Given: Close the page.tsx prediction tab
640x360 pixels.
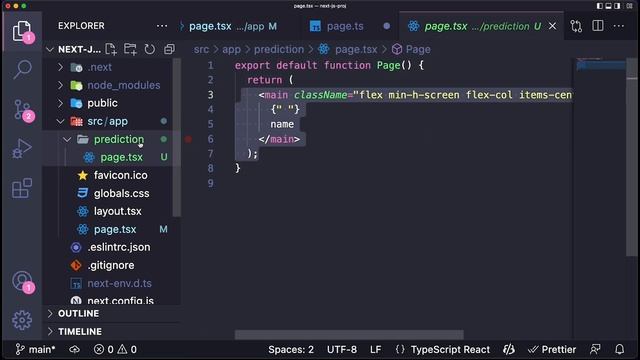Looking at the screenshot, I should coord(552,26).
